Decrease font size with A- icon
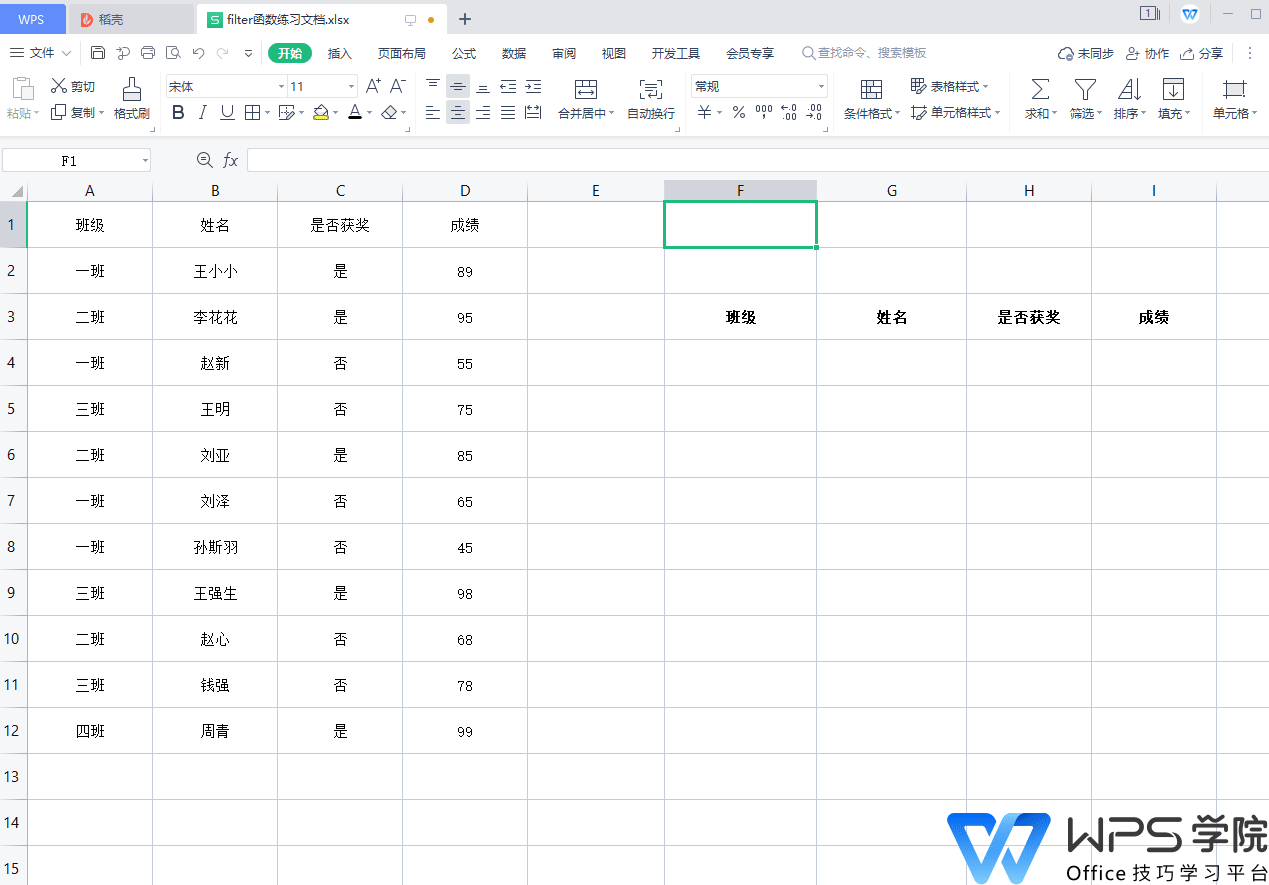The image size is (1269, 885). click(397, 87)
